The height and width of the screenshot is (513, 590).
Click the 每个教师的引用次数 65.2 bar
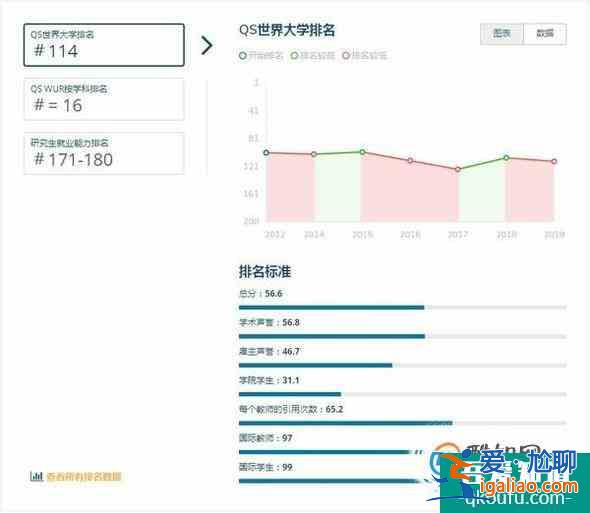tap(403, 423)
